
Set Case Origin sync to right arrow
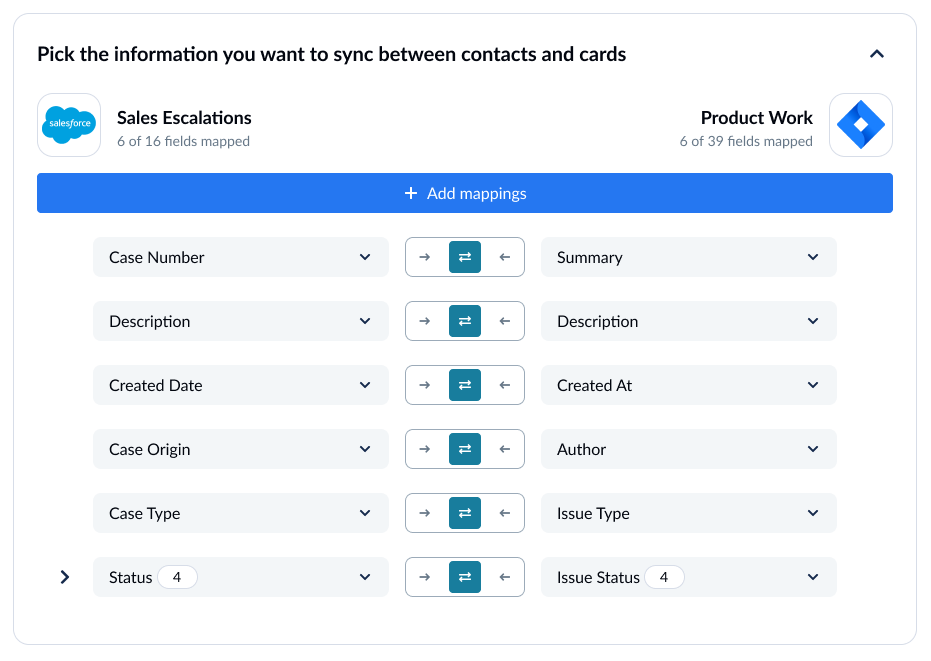point(425,450)
